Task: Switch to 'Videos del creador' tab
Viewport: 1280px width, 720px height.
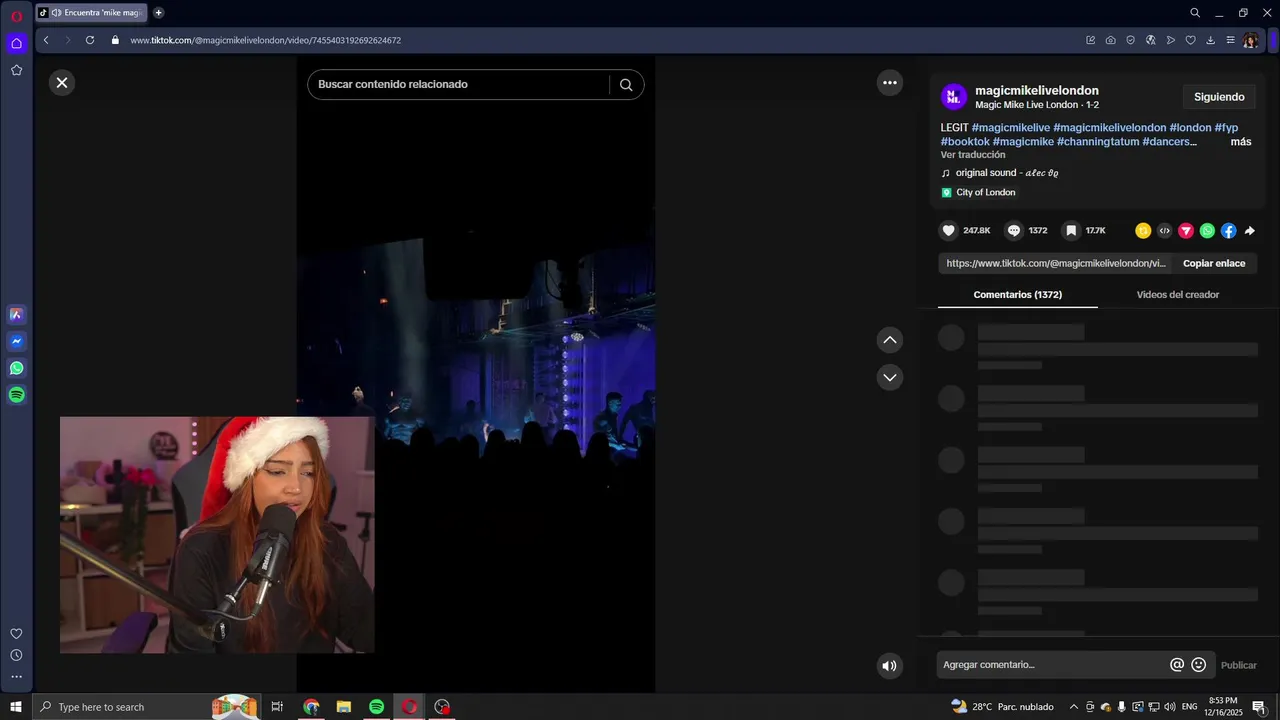Action: [1178, 295]
